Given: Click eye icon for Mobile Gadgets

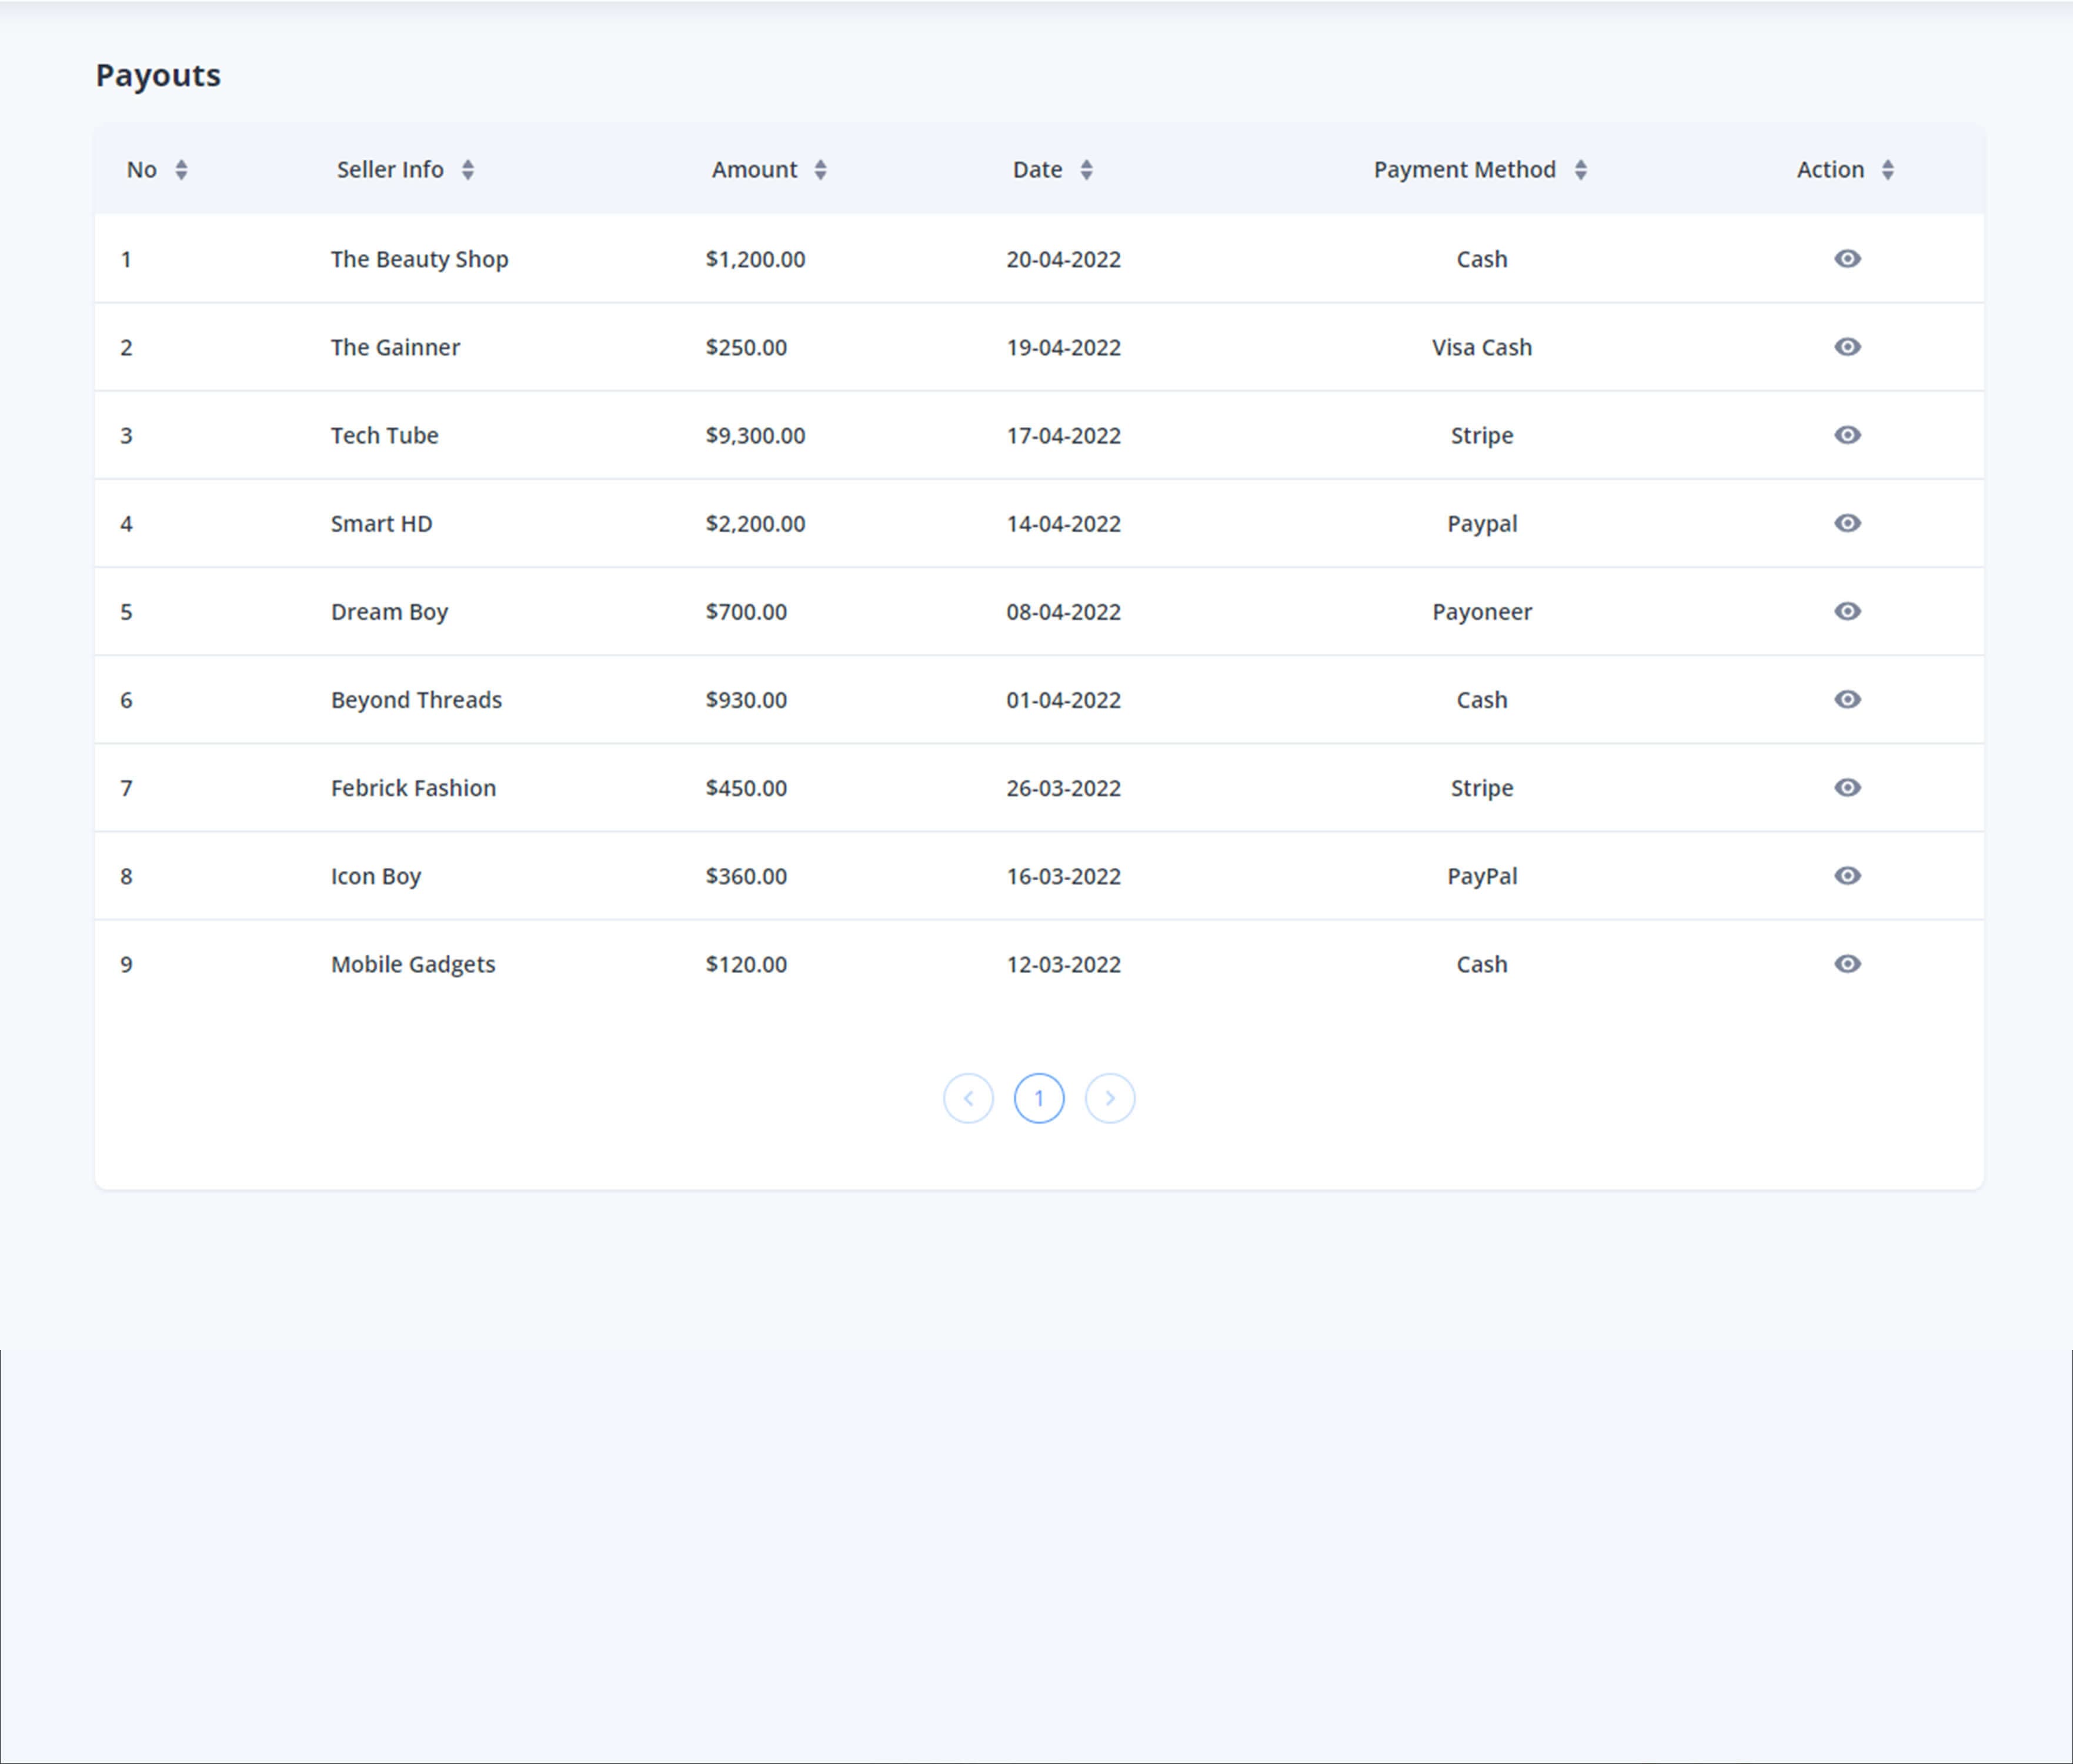Looking at the screenshot, I should coord(1847,963).
